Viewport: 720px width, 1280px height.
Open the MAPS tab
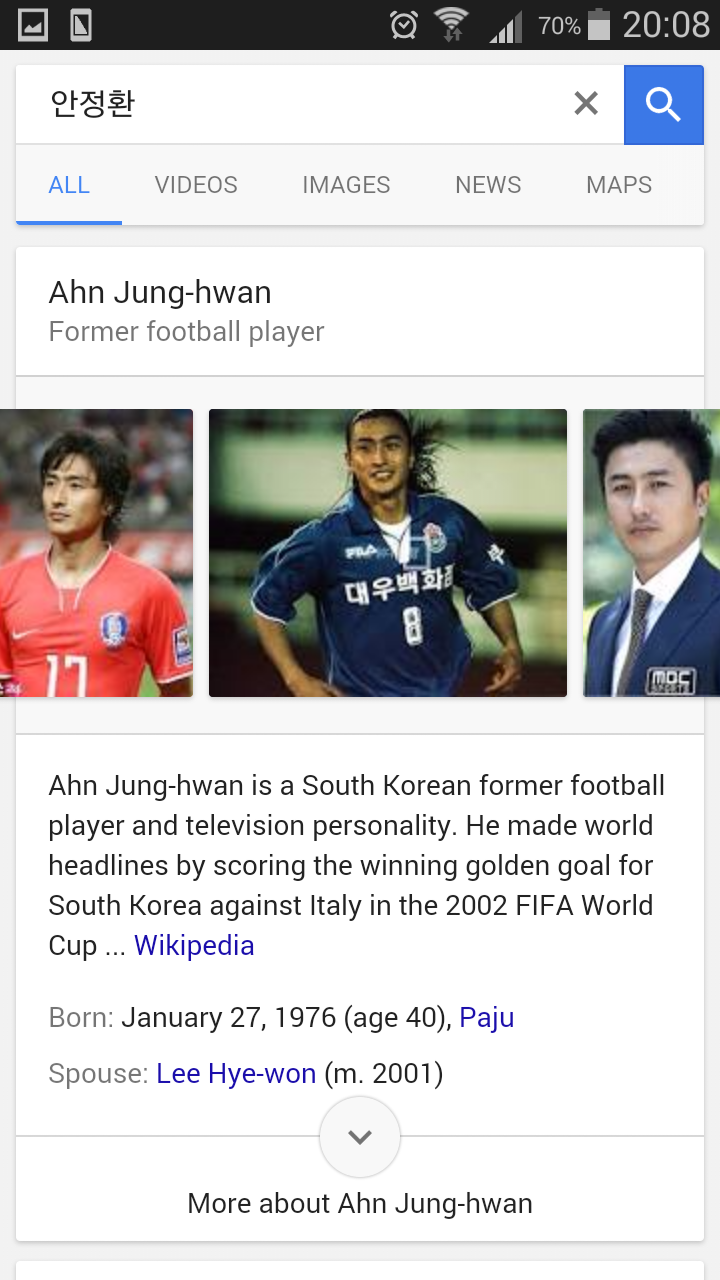619,185
